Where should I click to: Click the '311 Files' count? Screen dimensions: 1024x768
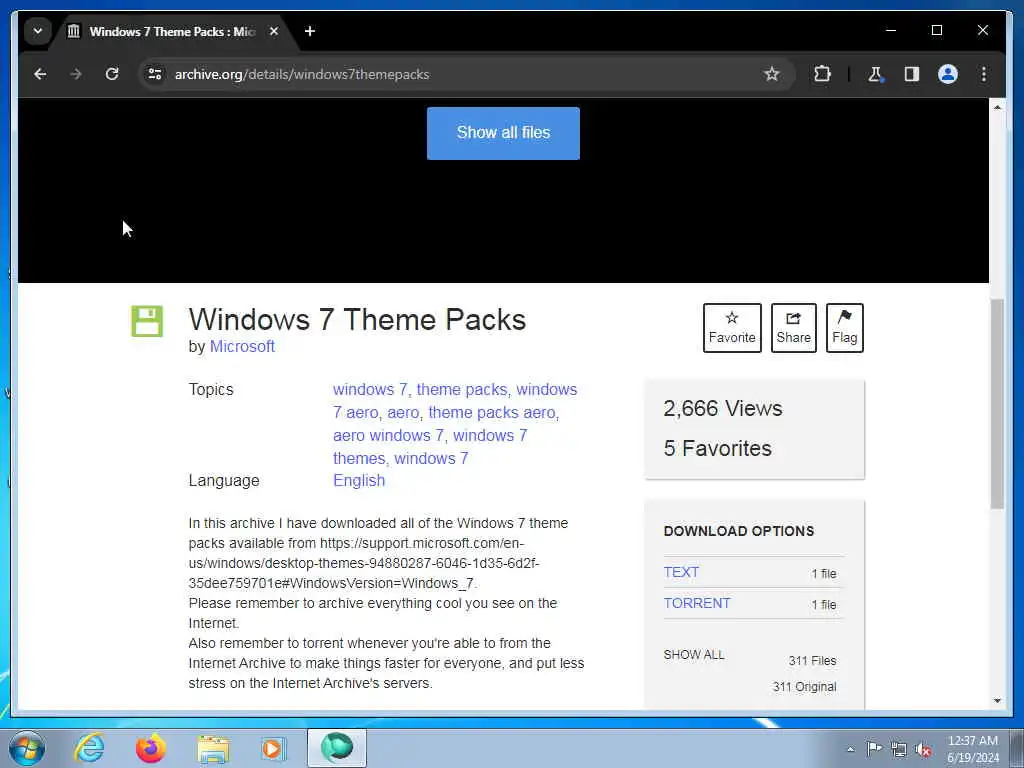point(812,661)
